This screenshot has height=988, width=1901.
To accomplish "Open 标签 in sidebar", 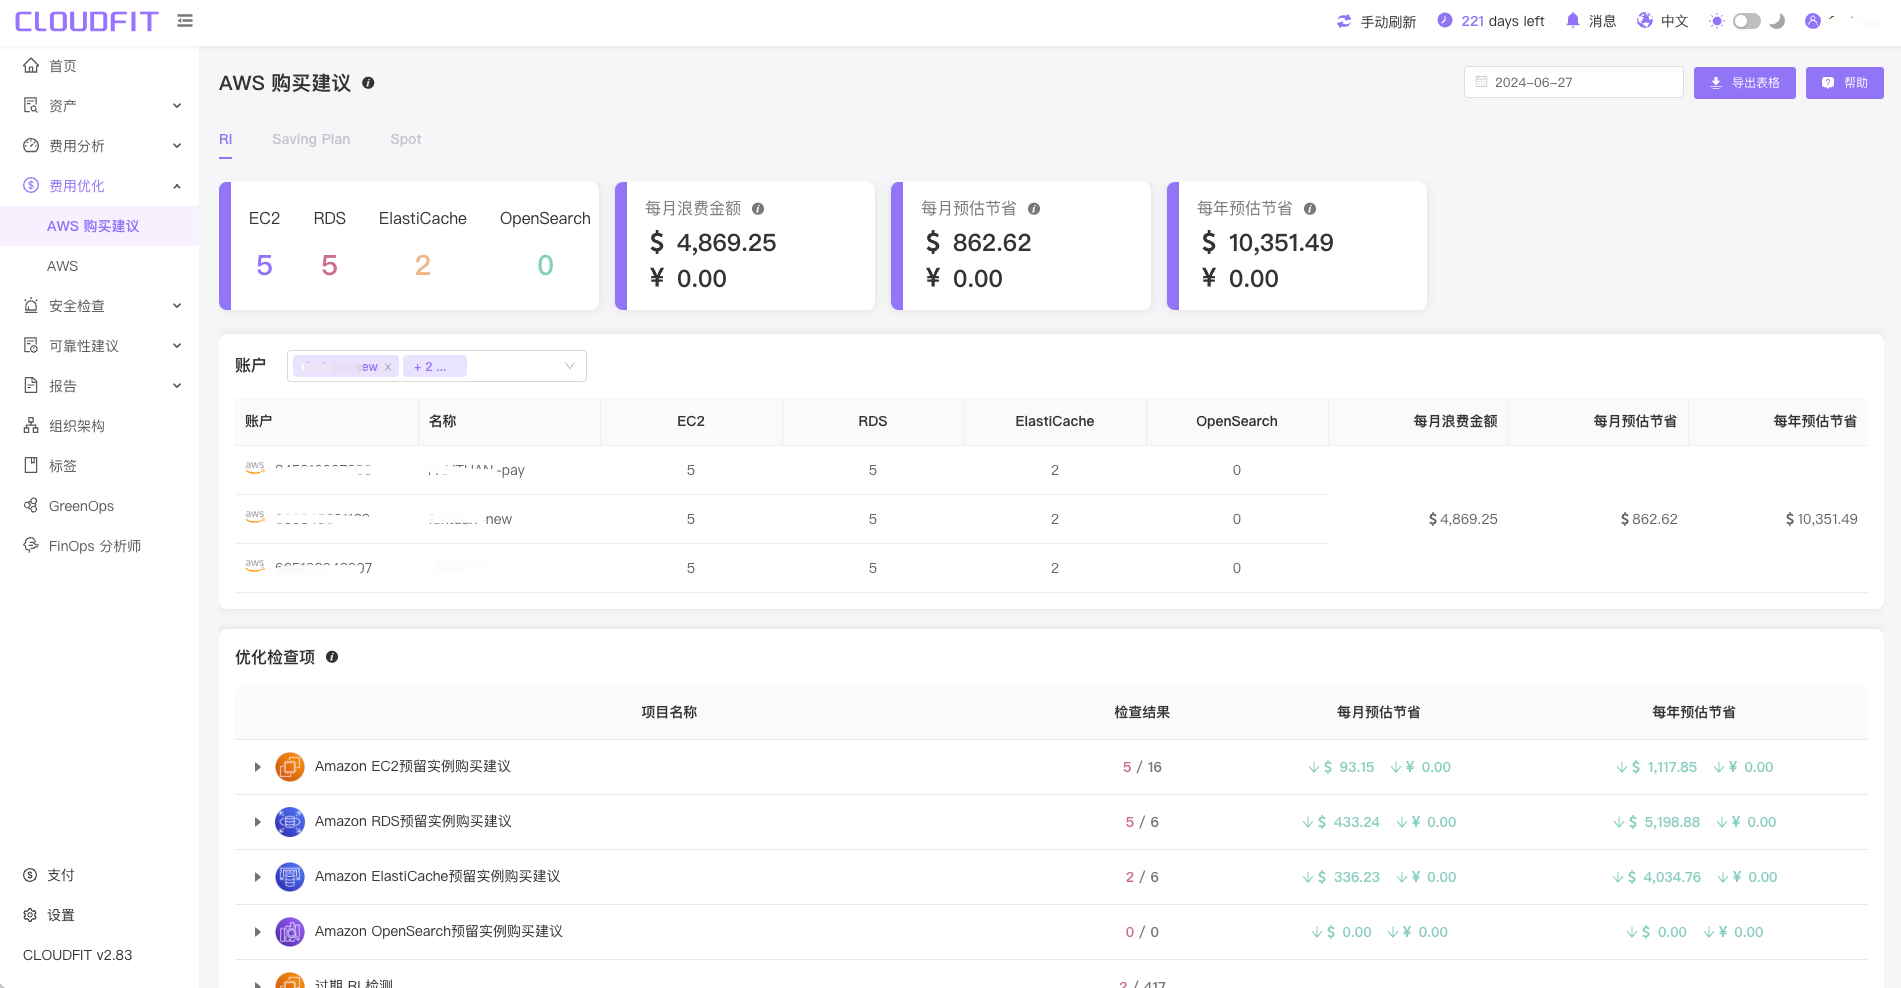I will [x=100, y=466].
